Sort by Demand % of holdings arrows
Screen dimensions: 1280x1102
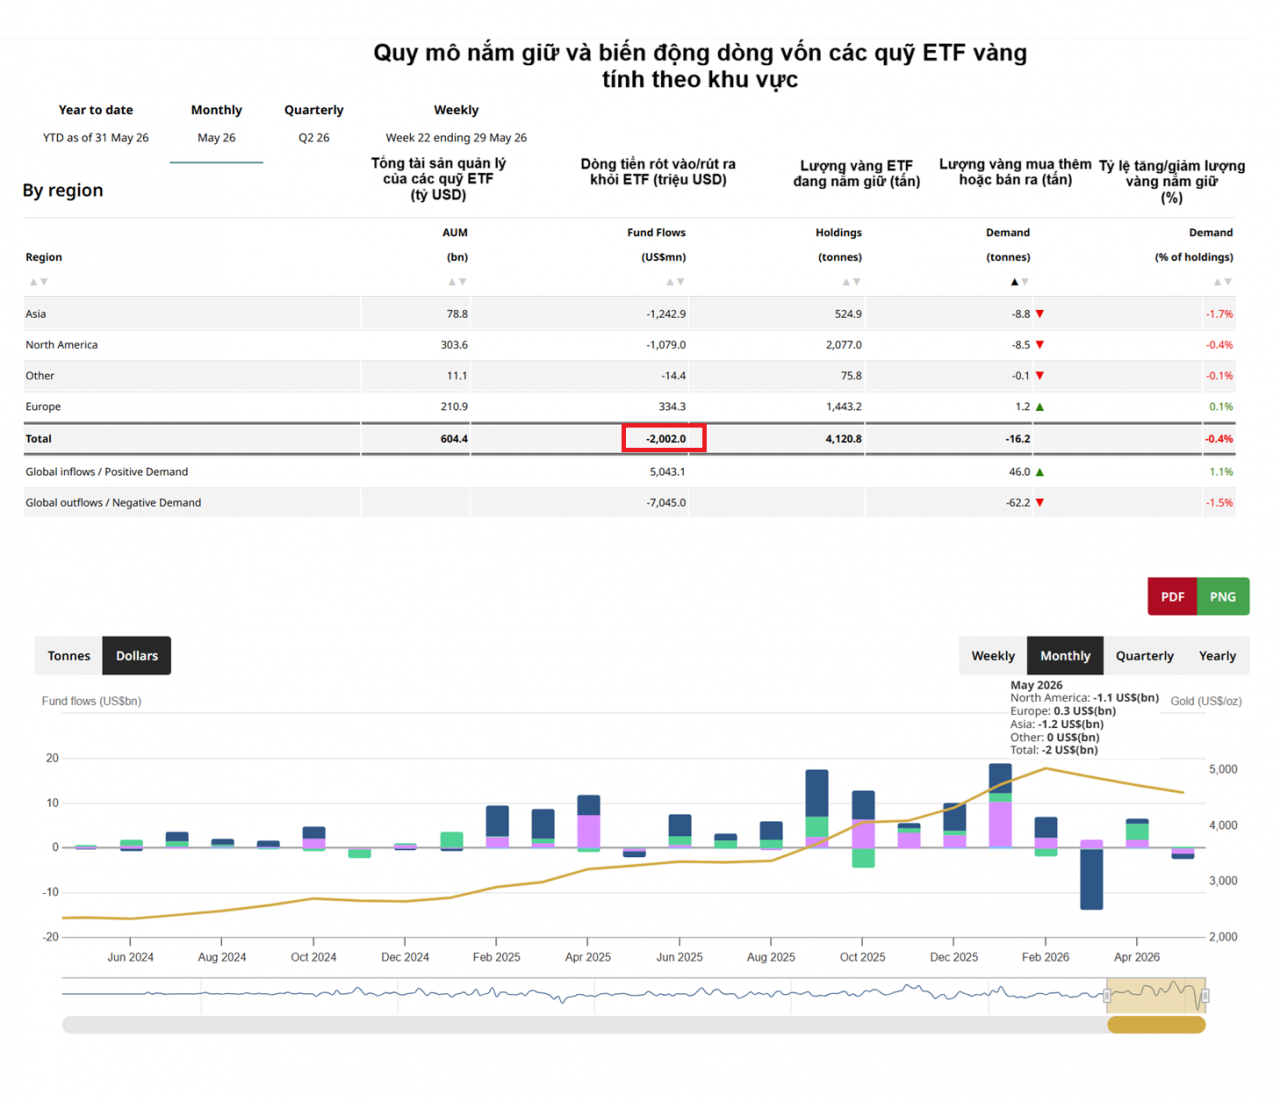[1223, 282]
